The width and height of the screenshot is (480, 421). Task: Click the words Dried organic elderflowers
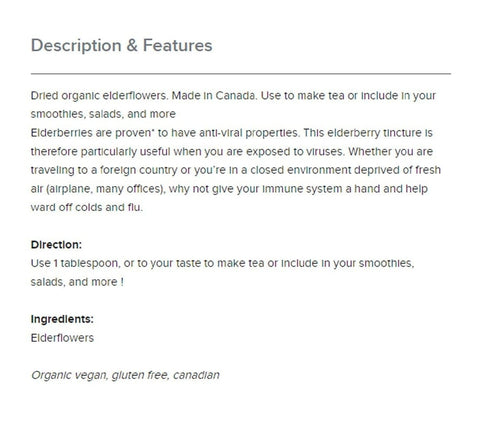(x=99, y=96)
